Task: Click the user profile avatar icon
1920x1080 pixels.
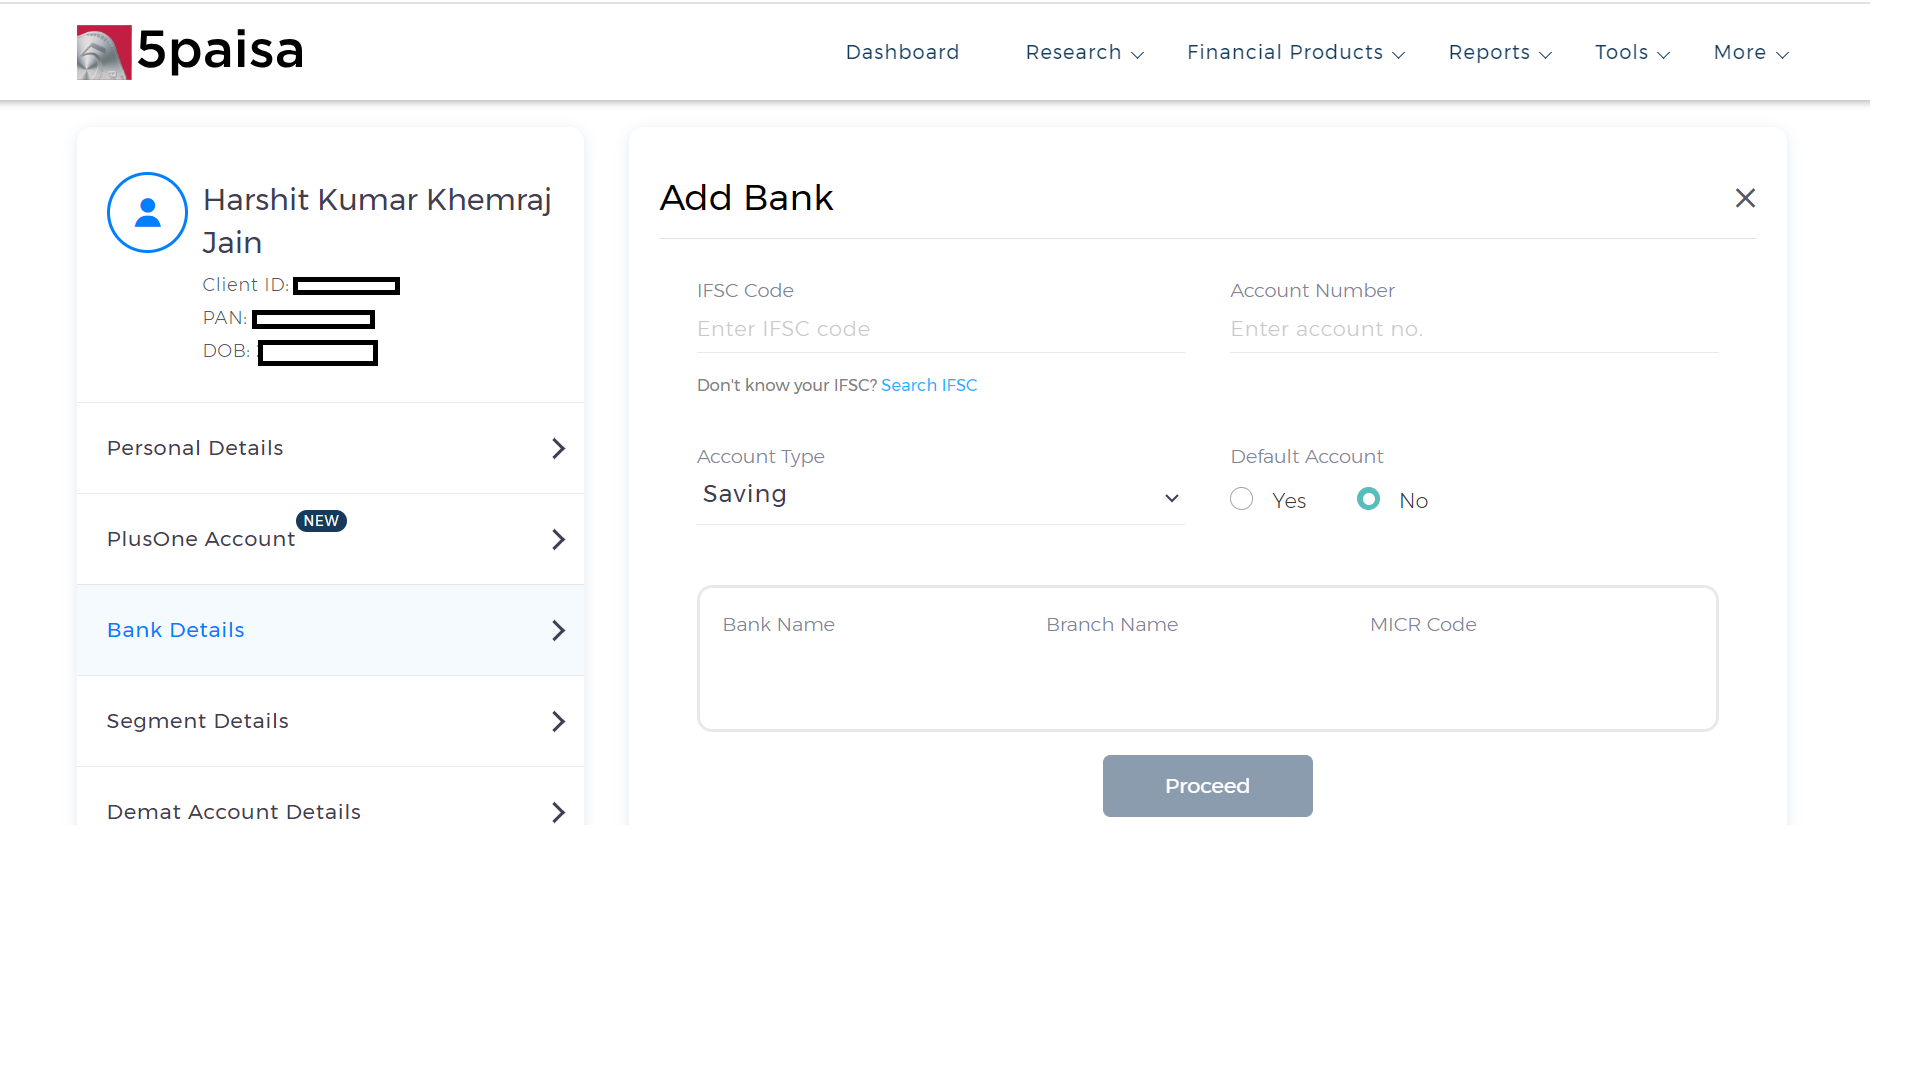Action: click(x=147, y=212)
